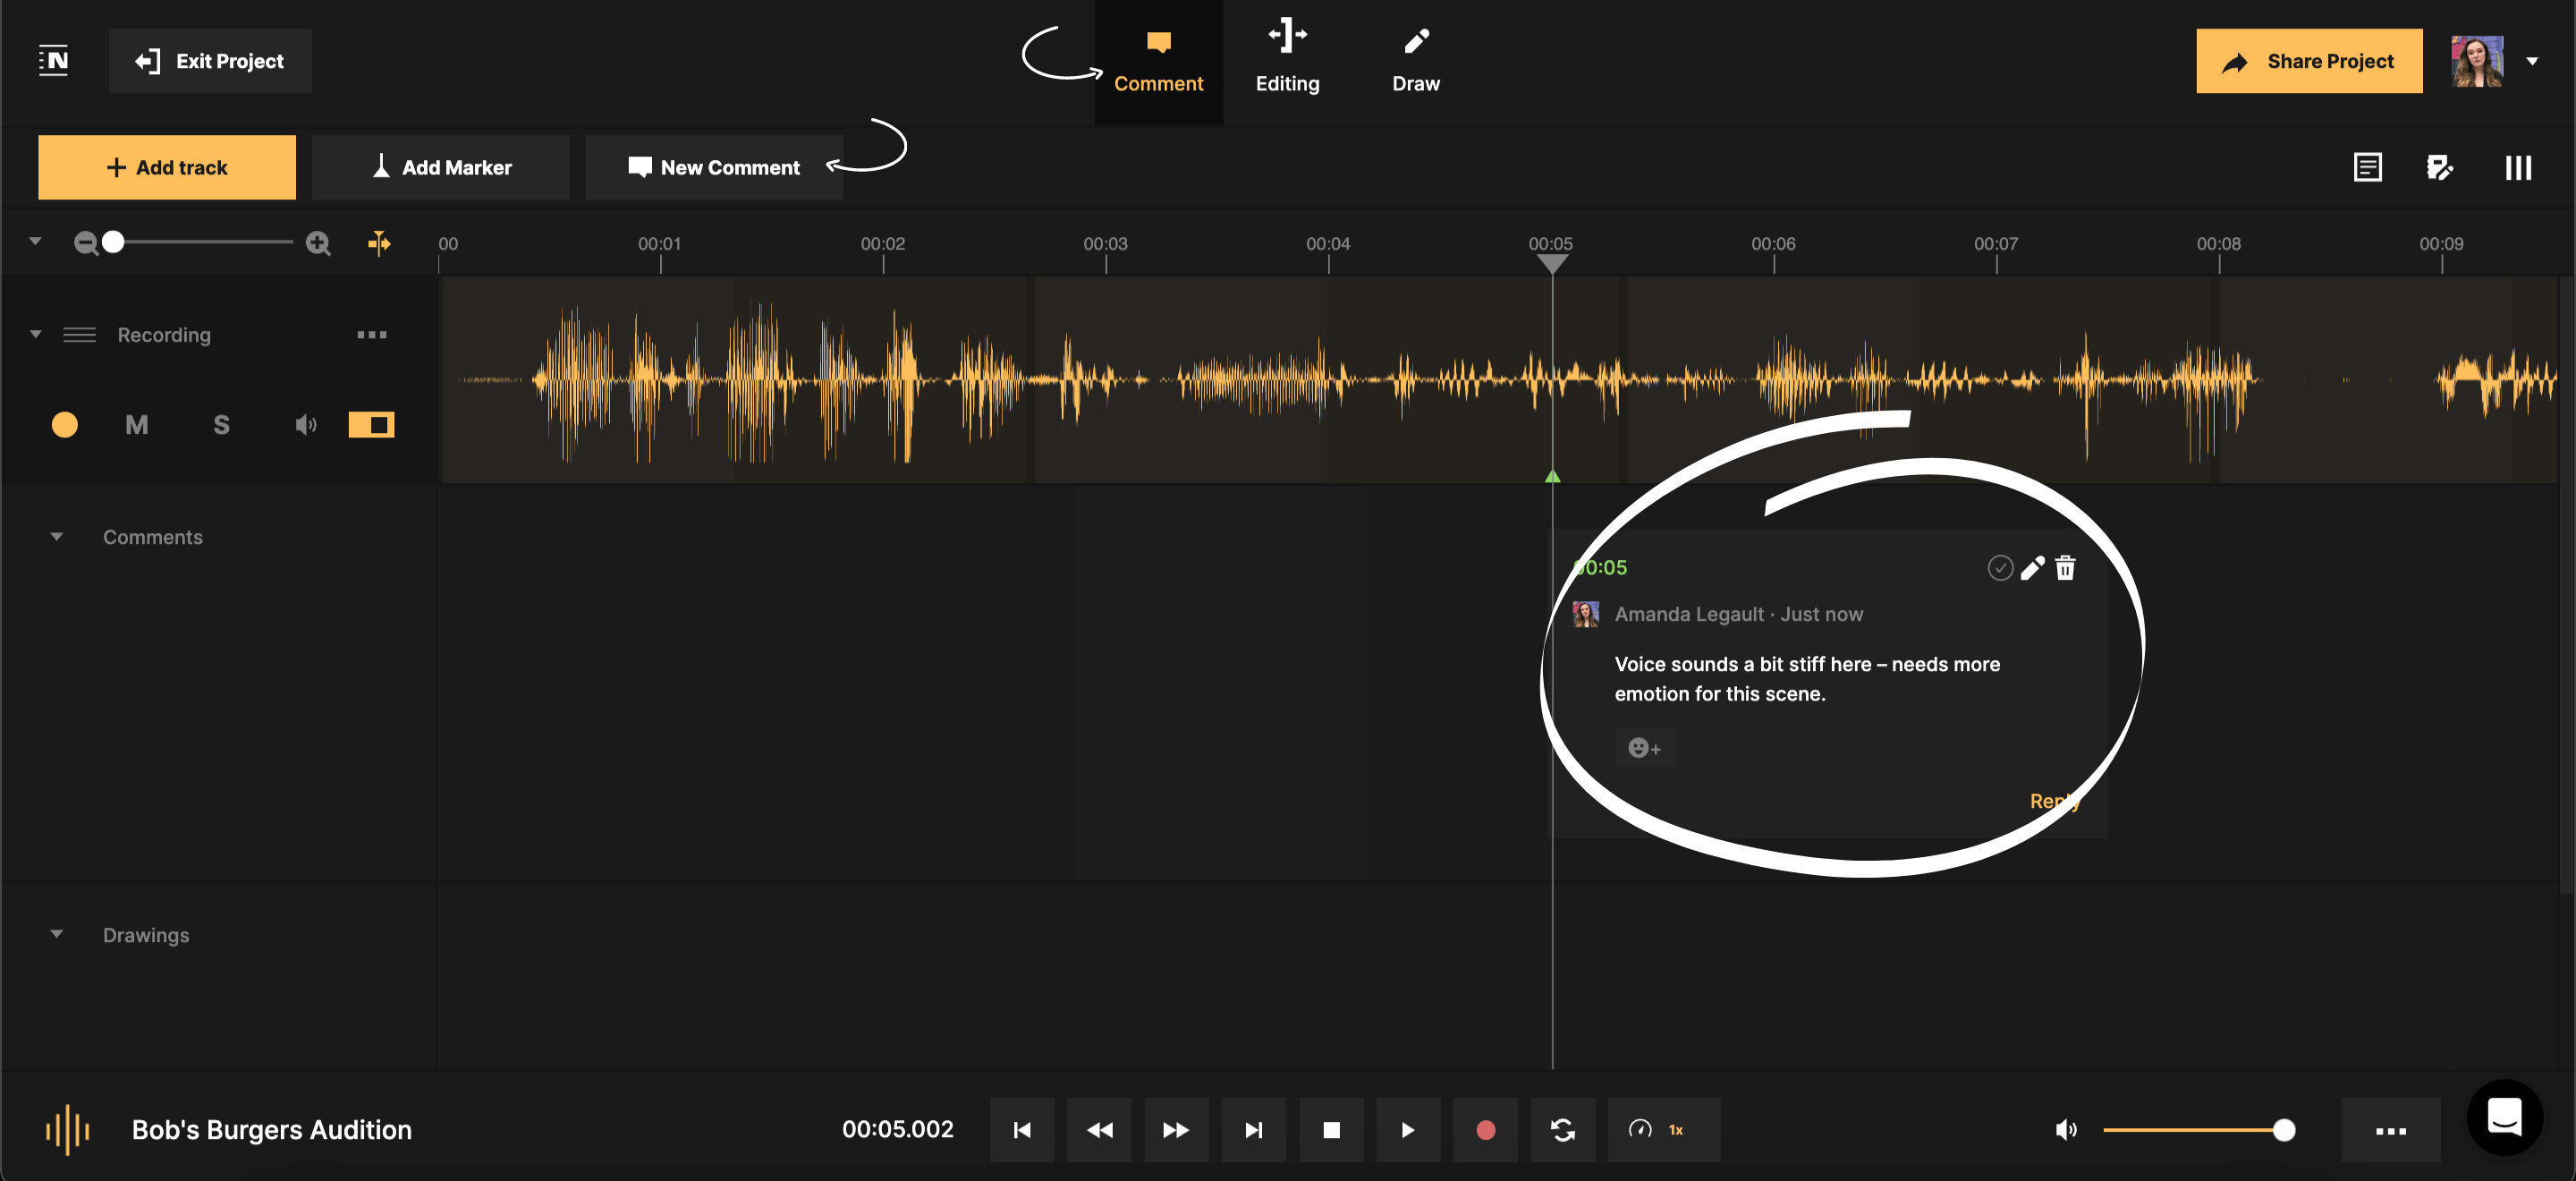Image resolution: width=2576 pixels, height=1181 pixels.
Task: Click the Share Project button
Action: point(2309,61)
